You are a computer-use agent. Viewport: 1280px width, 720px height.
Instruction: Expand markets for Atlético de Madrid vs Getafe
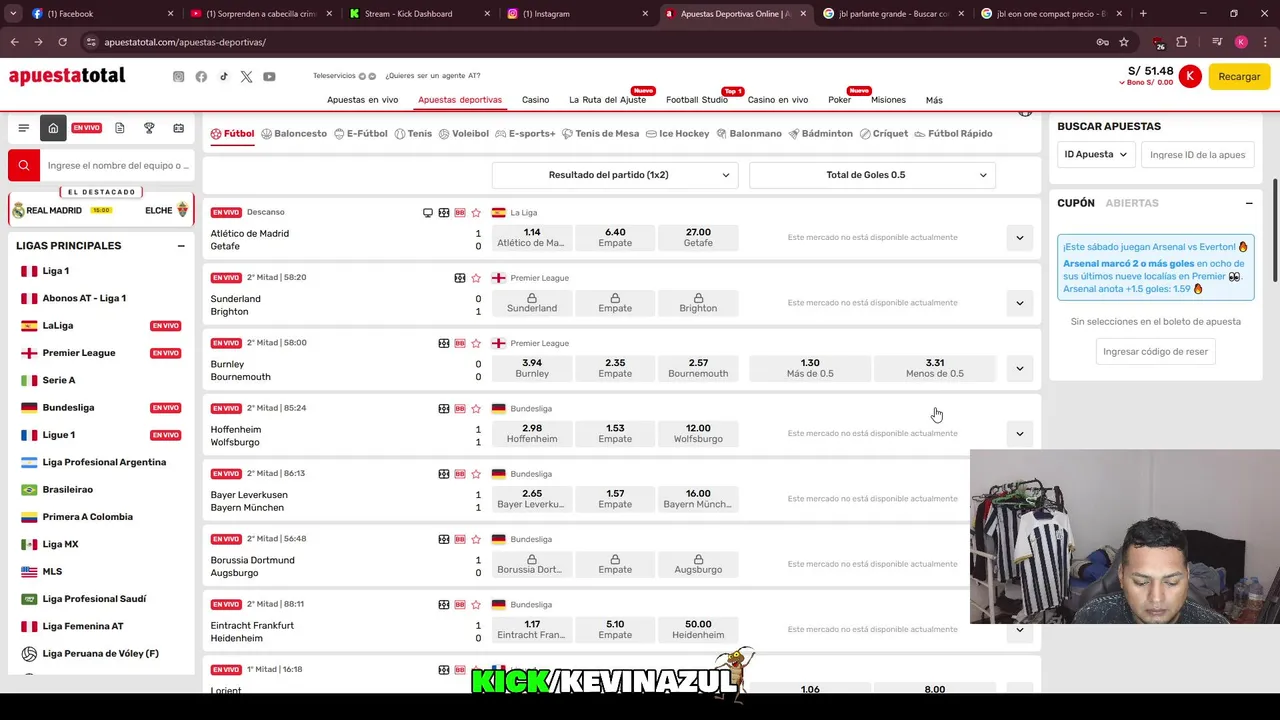point(1019,238)
